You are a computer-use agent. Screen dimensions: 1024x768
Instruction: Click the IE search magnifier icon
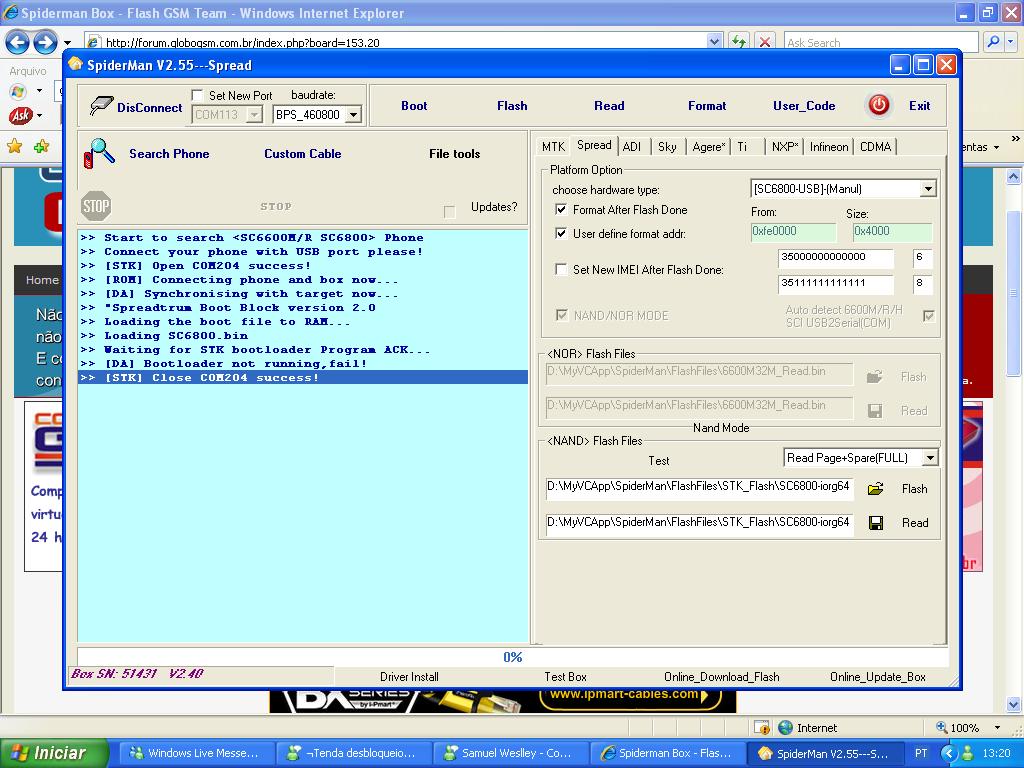(x=993, y=42)
